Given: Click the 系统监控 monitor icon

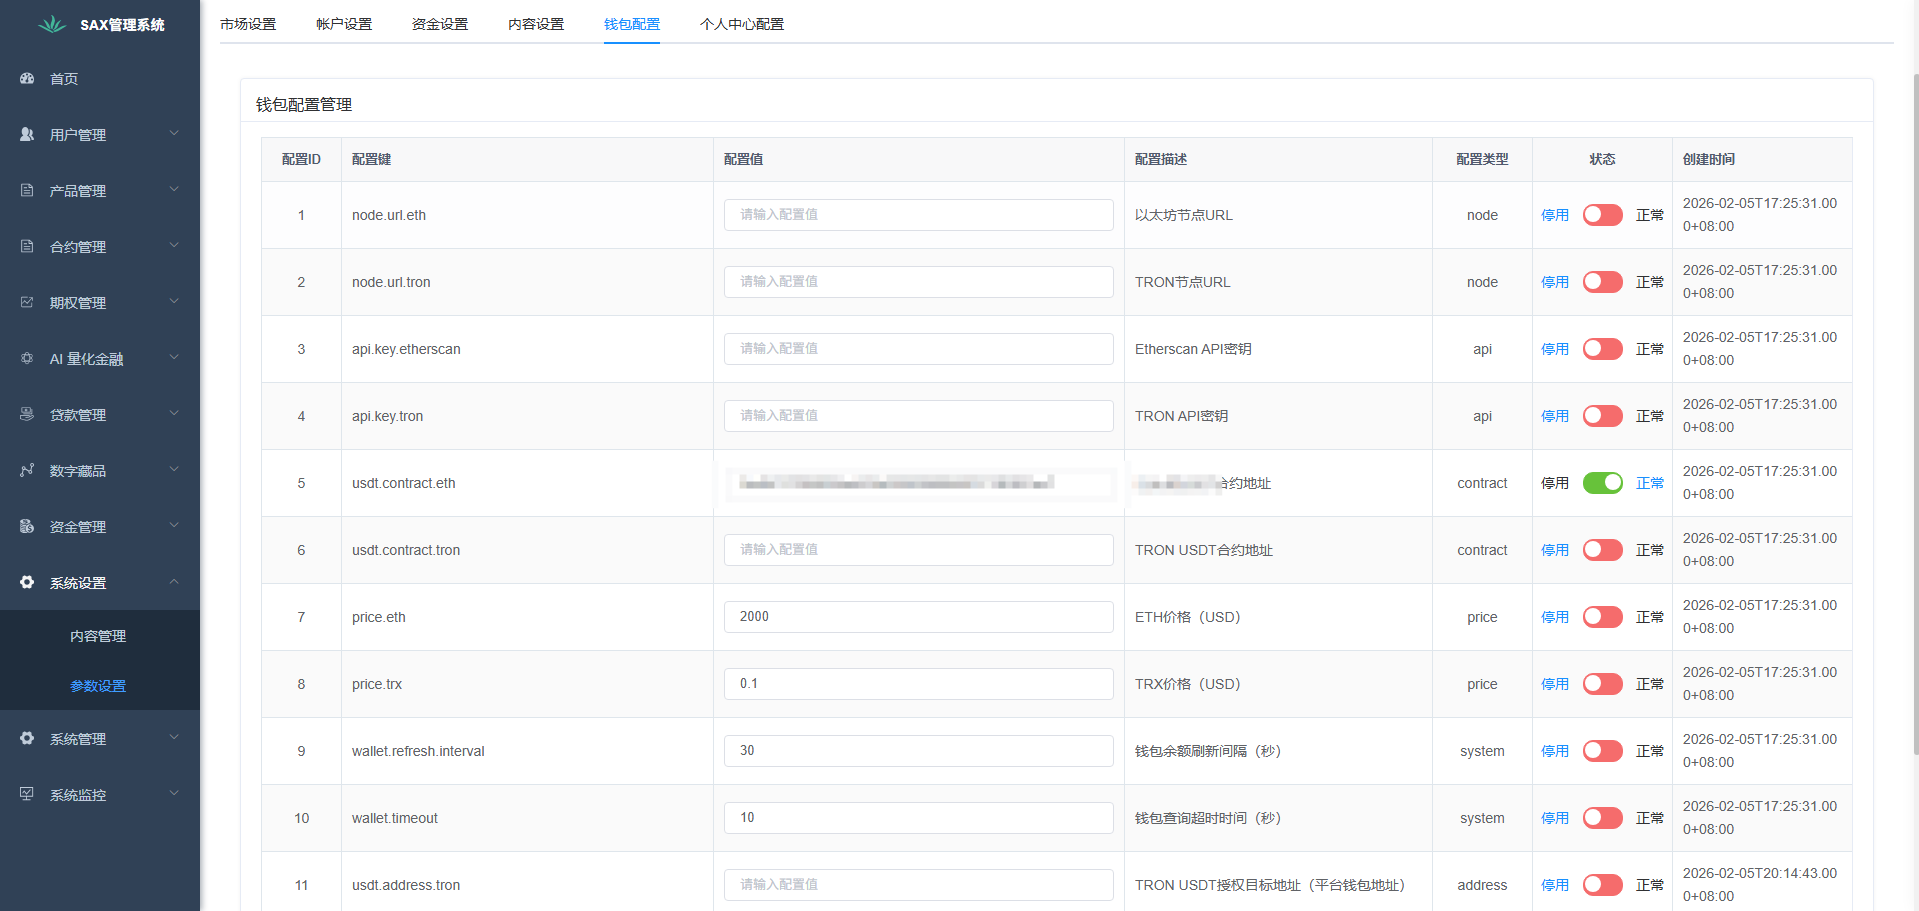Looking at the screenshot, I should pyautogui.click(x=27, y=794).
